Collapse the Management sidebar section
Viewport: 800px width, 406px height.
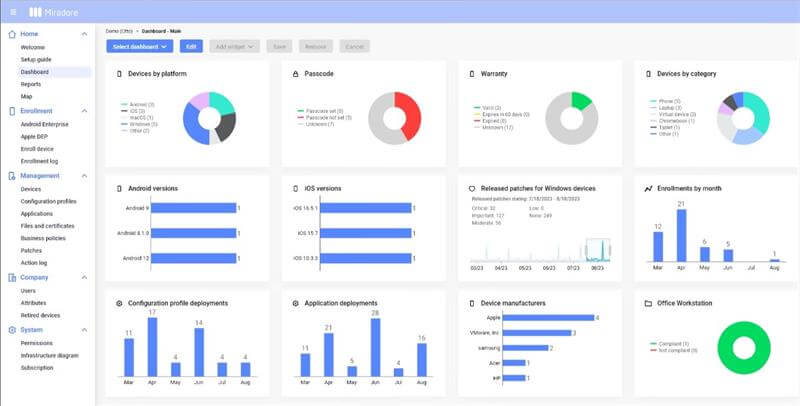coord(84,176)
